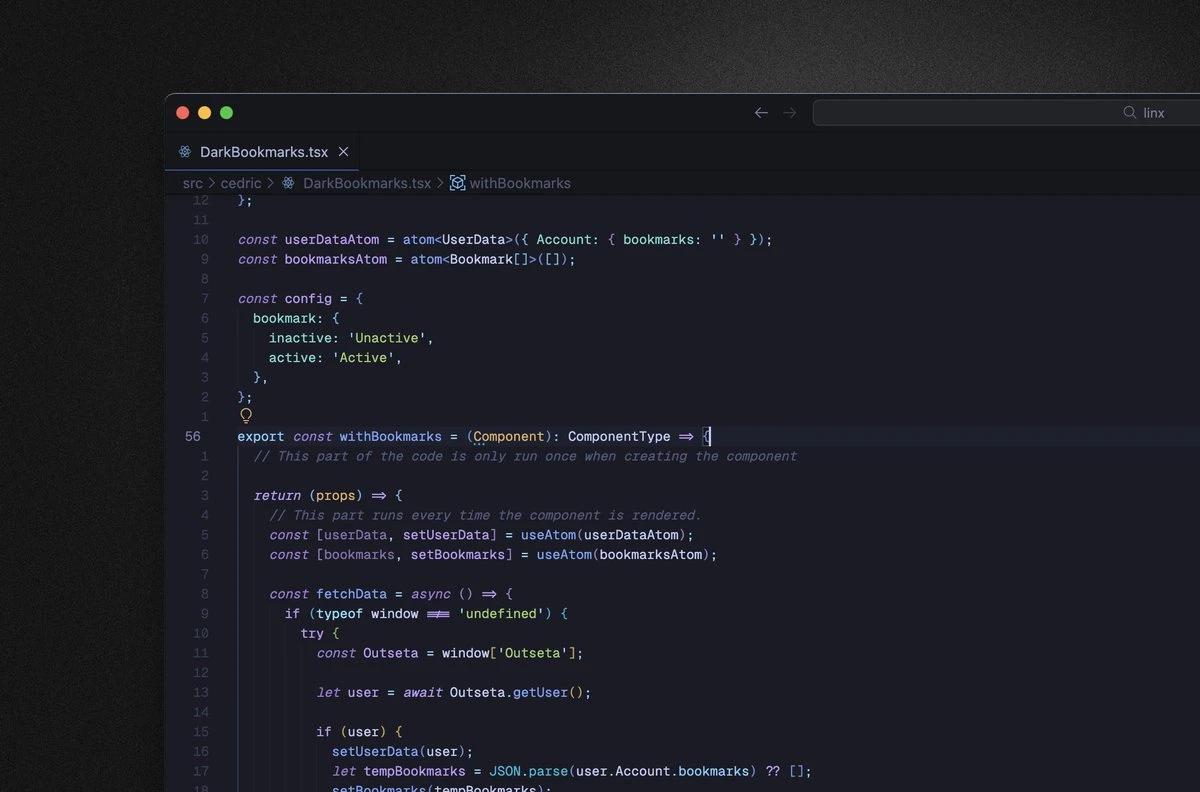This screenshot has height=792, width=1200.
Task: Click the React file icon in breadcrumb
Action: (289, 183)
